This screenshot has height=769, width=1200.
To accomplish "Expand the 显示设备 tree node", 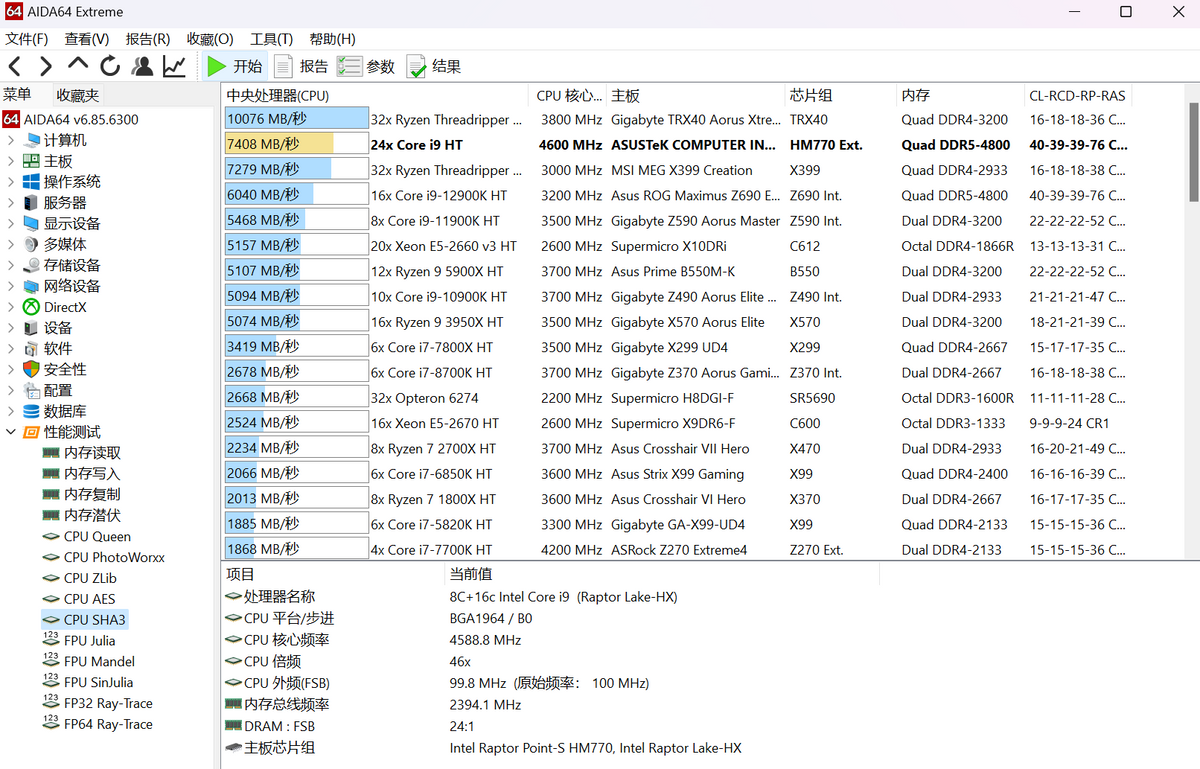I will pos(11,224).
